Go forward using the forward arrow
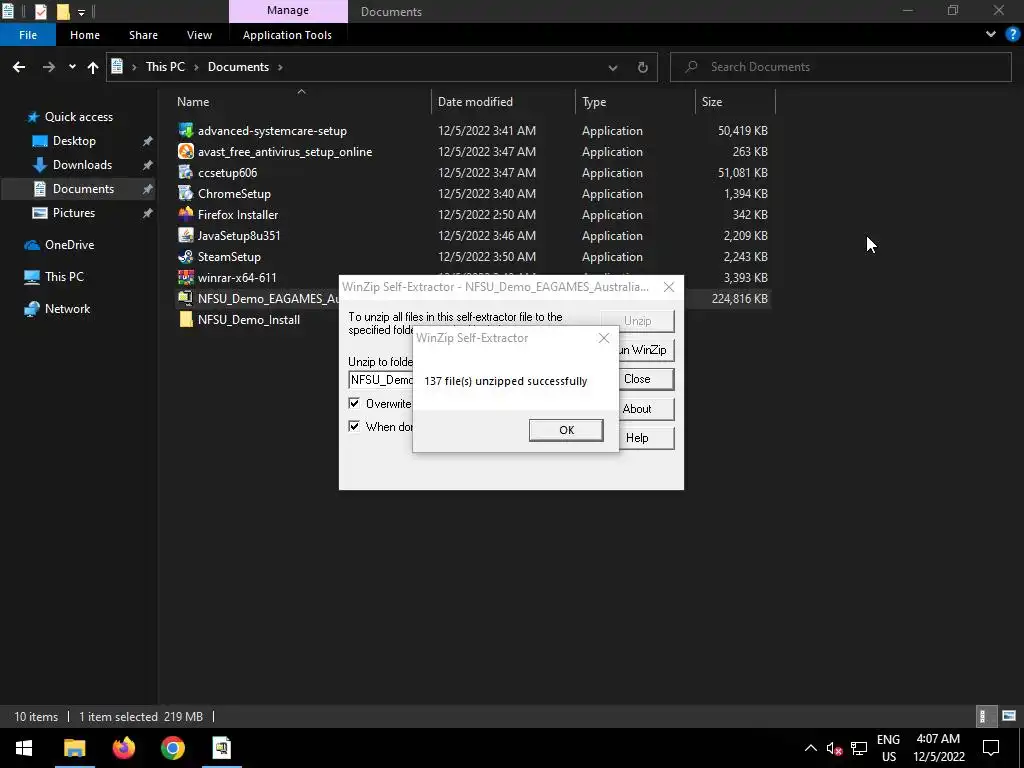 click(x=49, y=67)
